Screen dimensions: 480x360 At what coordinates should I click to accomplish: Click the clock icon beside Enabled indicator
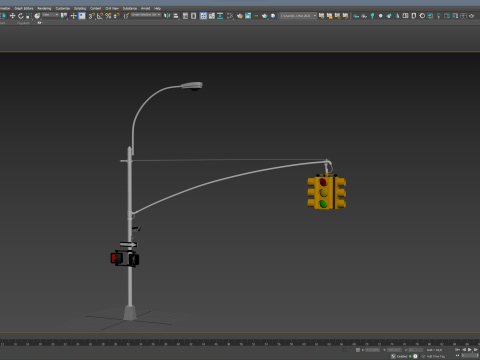tap(415, 356)
